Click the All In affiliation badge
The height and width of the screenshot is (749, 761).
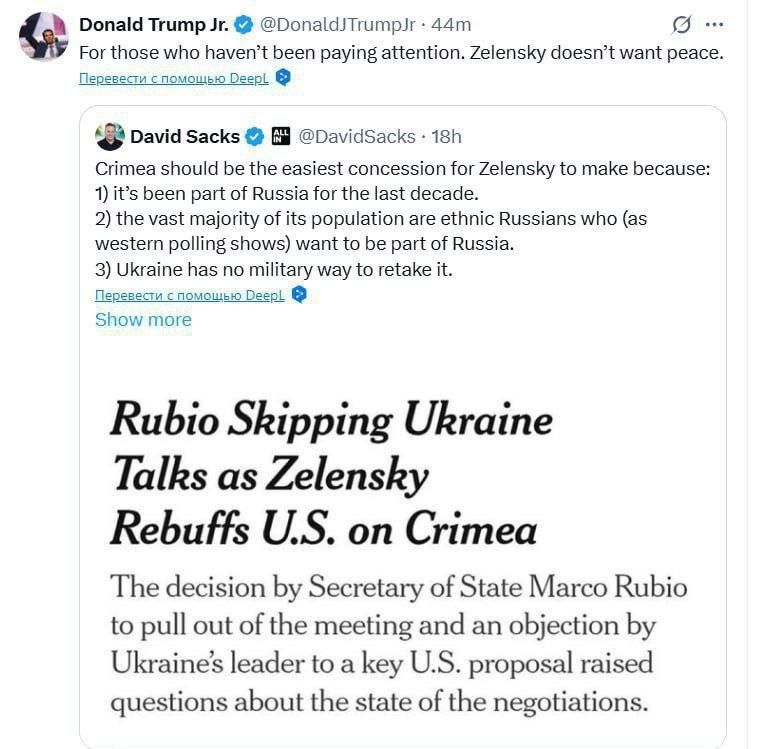click(281, 137)
